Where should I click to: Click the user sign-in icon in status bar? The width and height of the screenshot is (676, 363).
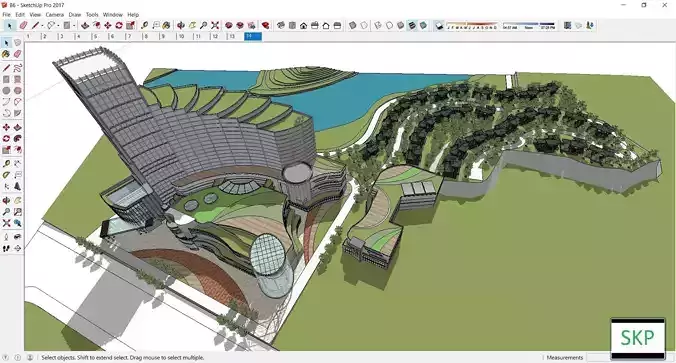(x=30, y=357)
